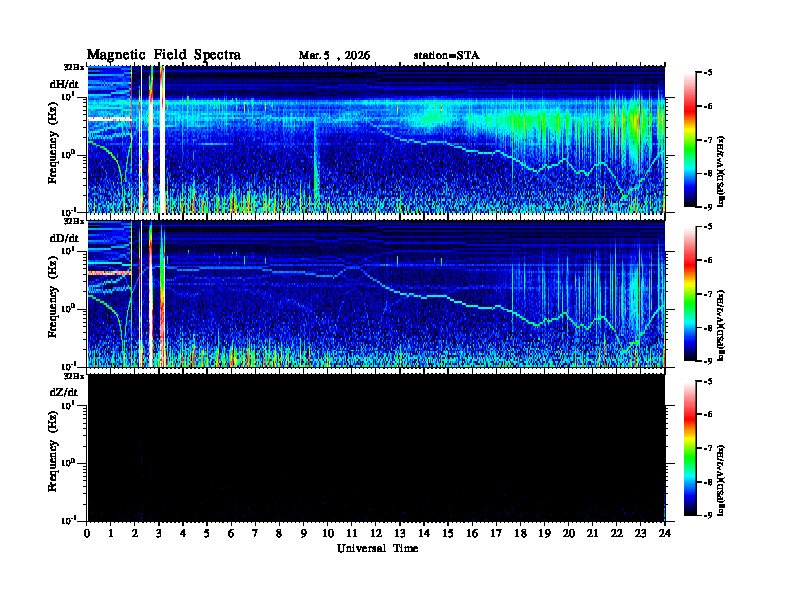Click hour tick label "24" on time axis

(x=665, y=534)
